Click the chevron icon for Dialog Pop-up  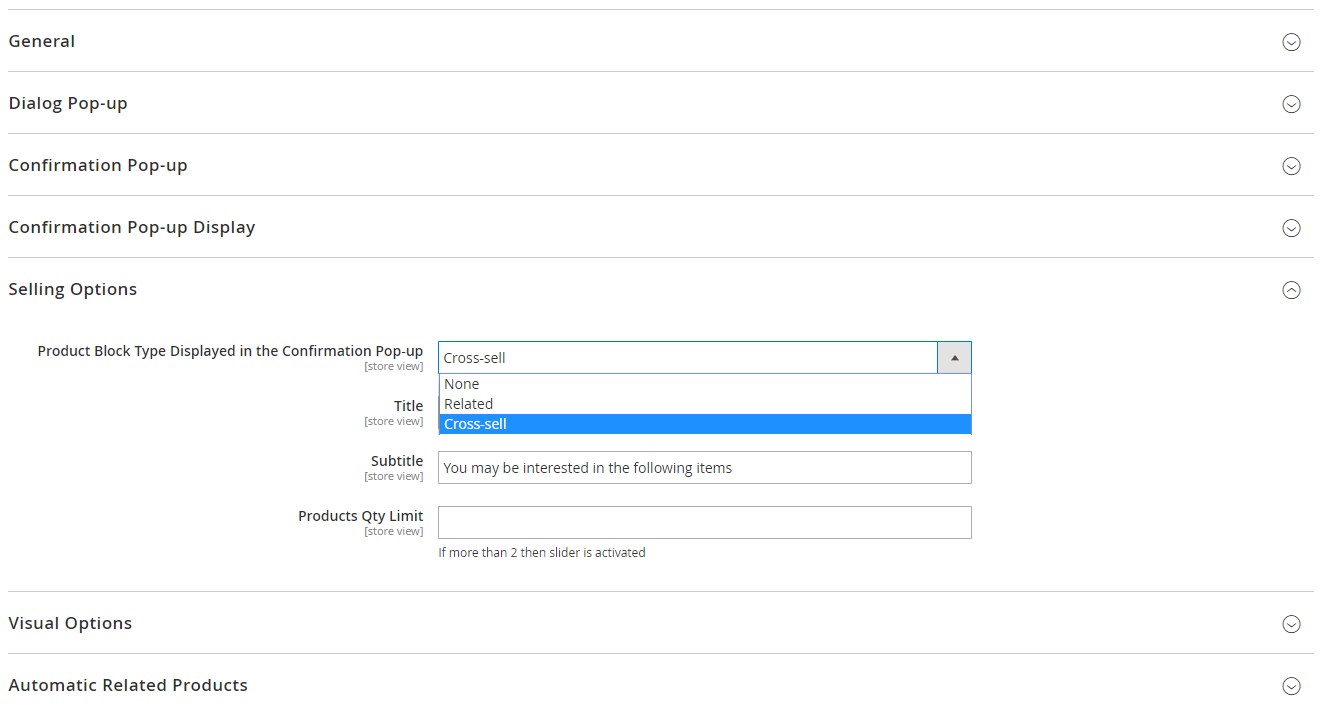1291,104
